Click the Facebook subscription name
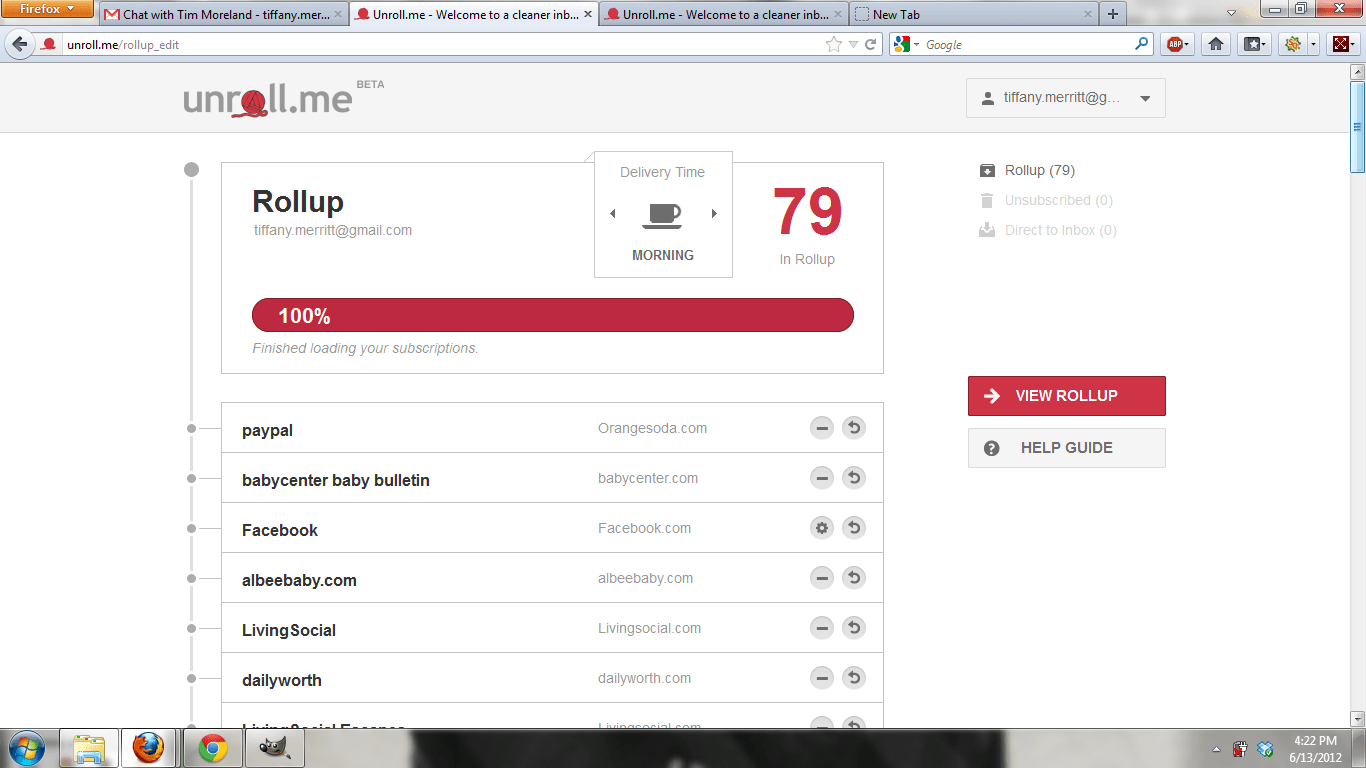Image resolution: width=1366 pixels, height=768 pixels. (280, 530)
